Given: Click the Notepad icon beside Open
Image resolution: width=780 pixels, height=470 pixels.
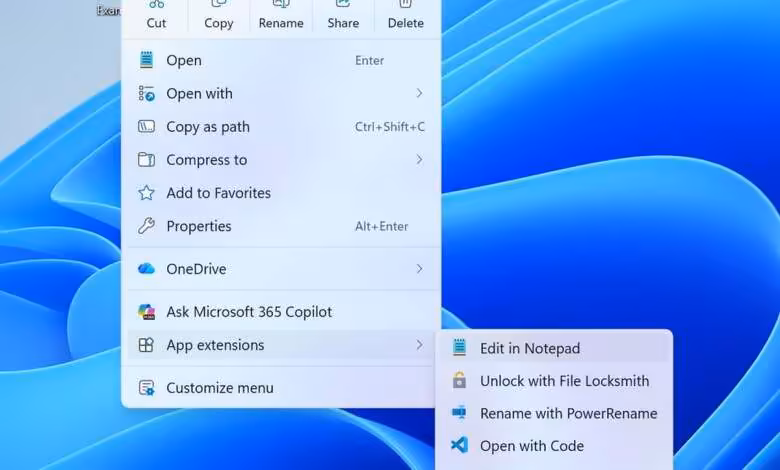Looking at the screenshot, I should pyautogui.click(x=146, y=60).
